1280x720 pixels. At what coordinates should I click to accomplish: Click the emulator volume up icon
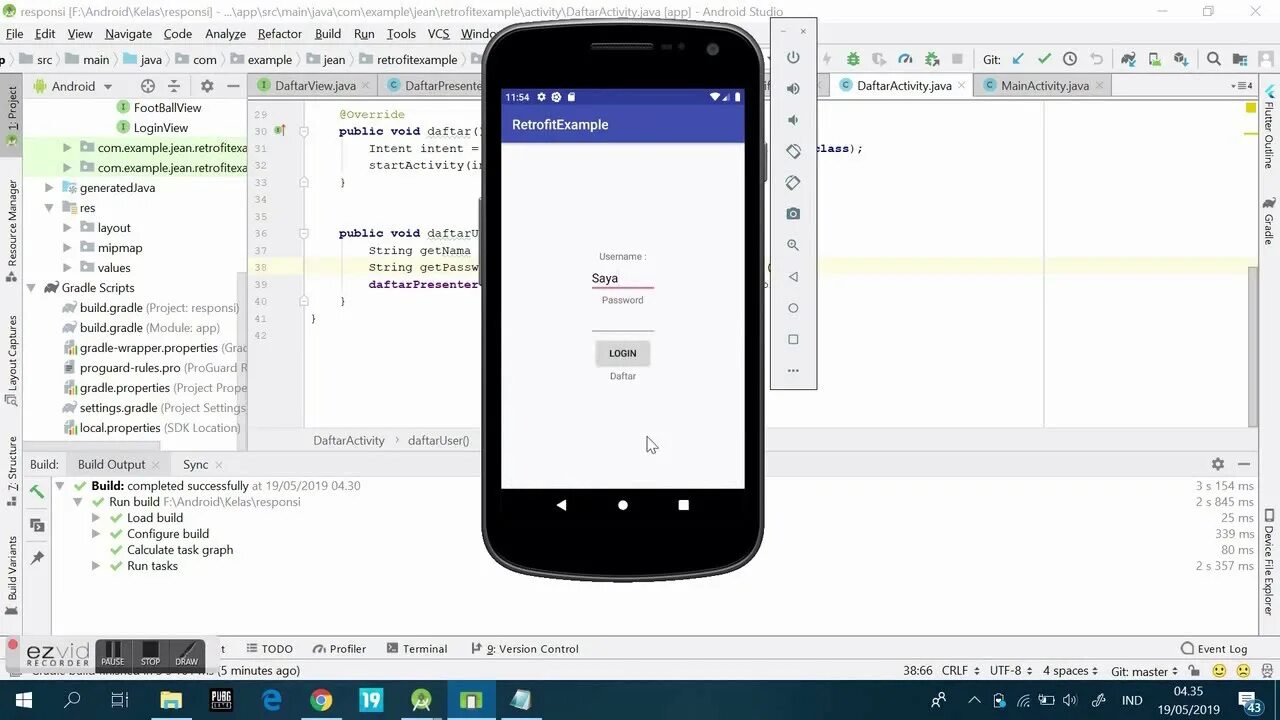coord(793,88)
